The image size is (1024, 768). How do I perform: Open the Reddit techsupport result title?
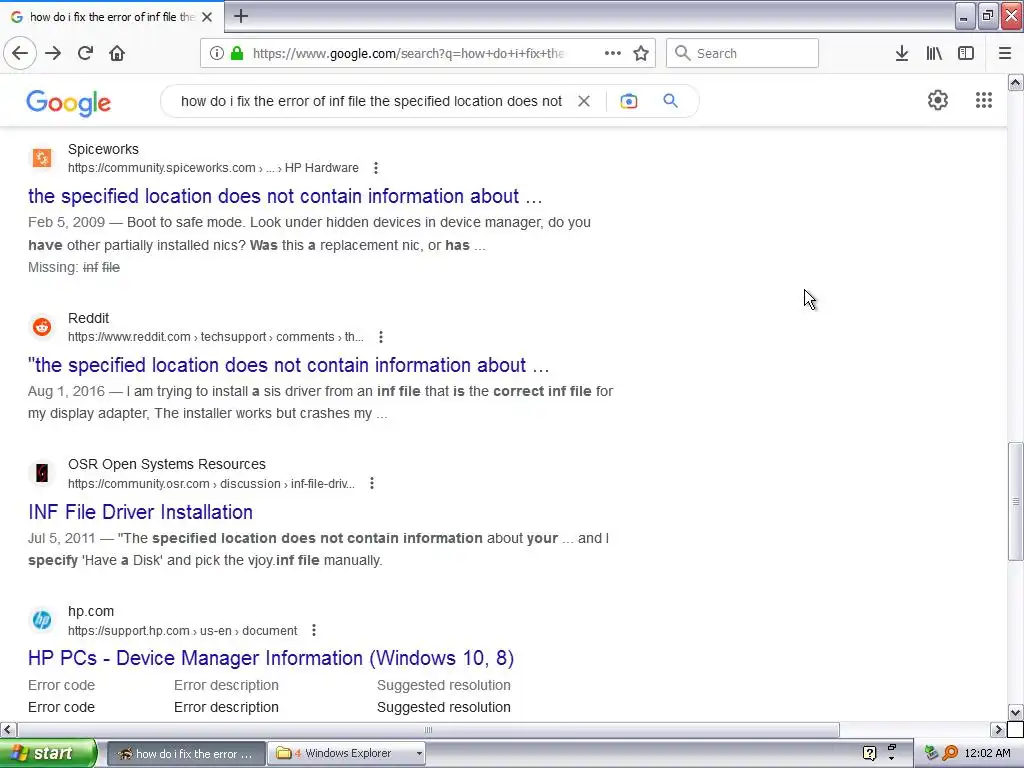pos(288,365)
